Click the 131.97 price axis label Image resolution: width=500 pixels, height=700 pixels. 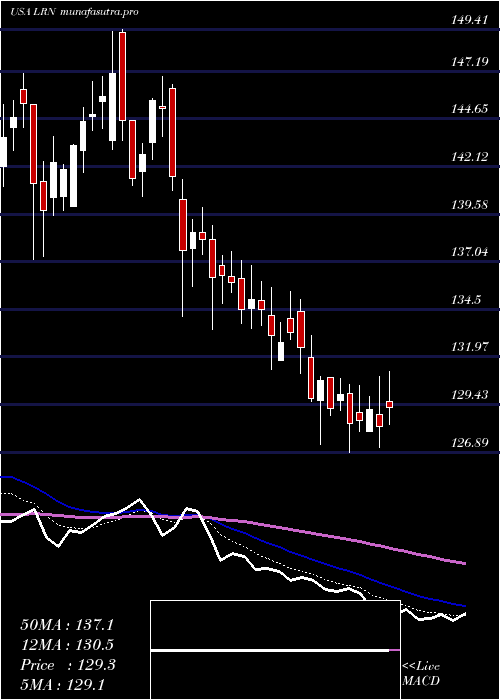click(470, 347)
